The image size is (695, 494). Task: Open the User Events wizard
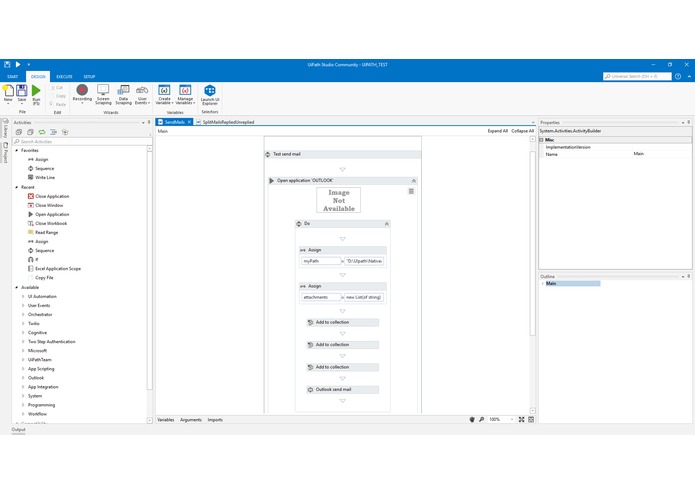142,90
